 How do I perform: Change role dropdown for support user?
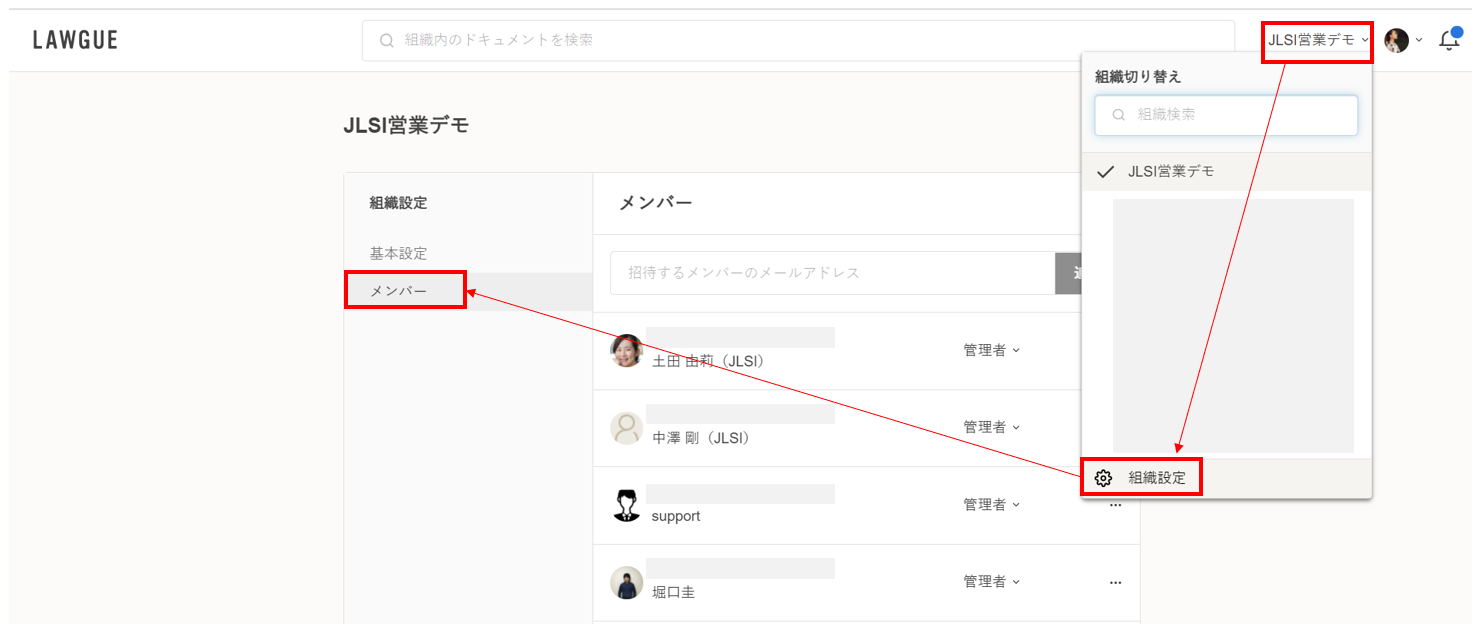[991, 505]
